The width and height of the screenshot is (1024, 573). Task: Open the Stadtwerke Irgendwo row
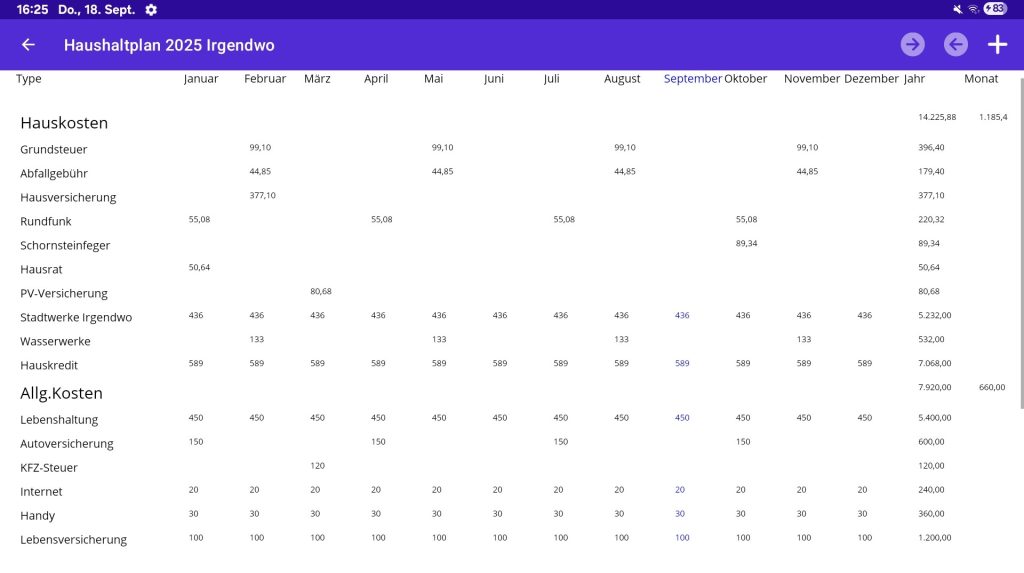76,317
